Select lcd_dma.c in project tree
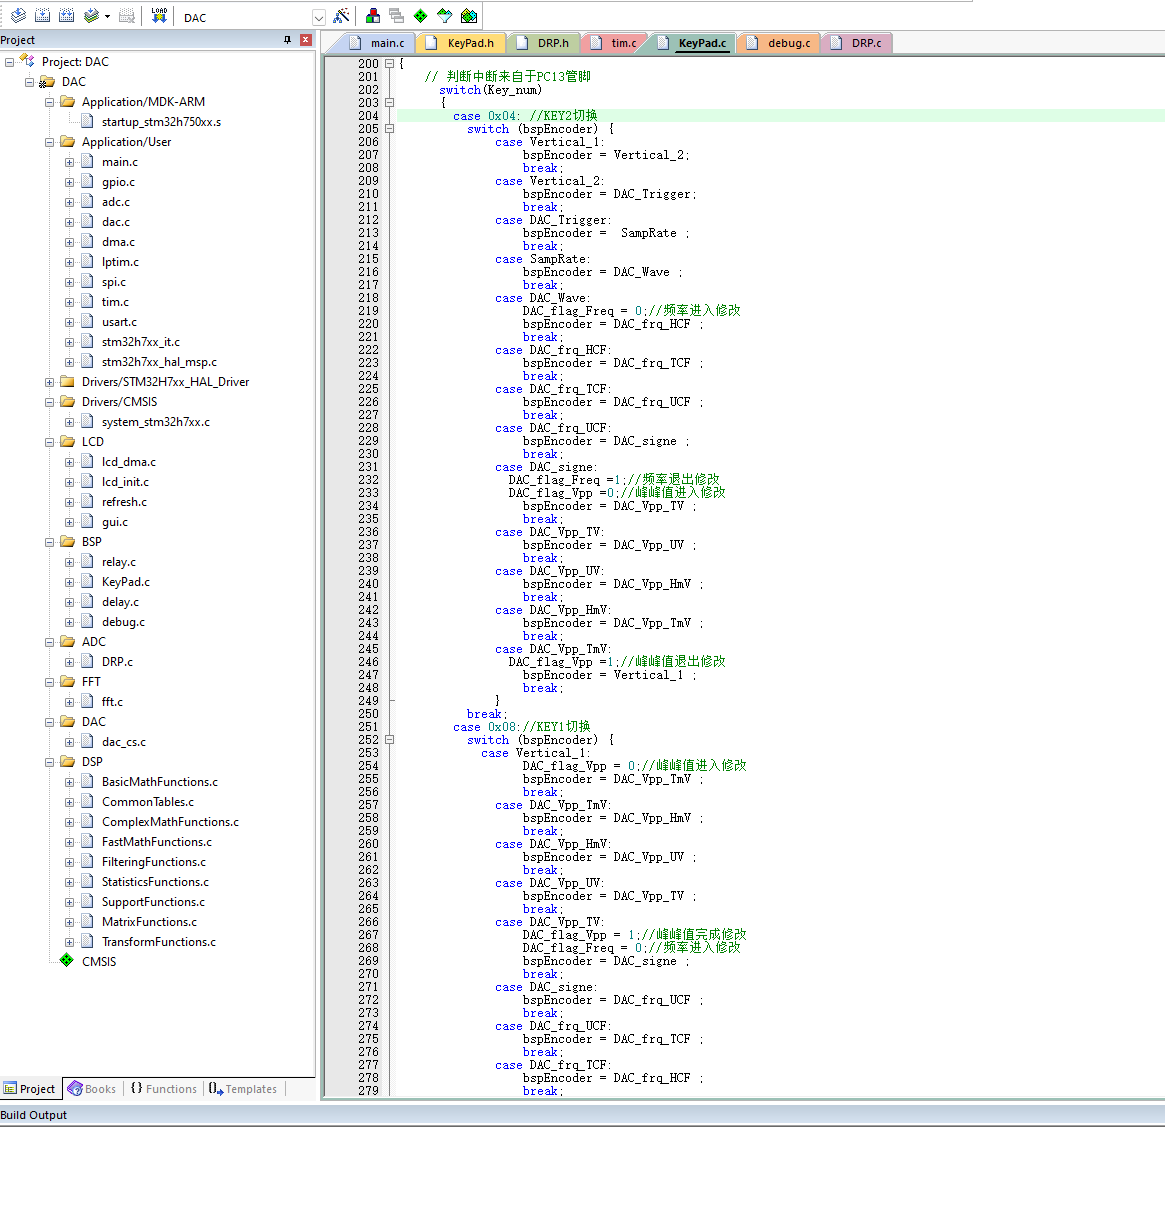Screen dimensions: 1165x1207 click(129, 462)
